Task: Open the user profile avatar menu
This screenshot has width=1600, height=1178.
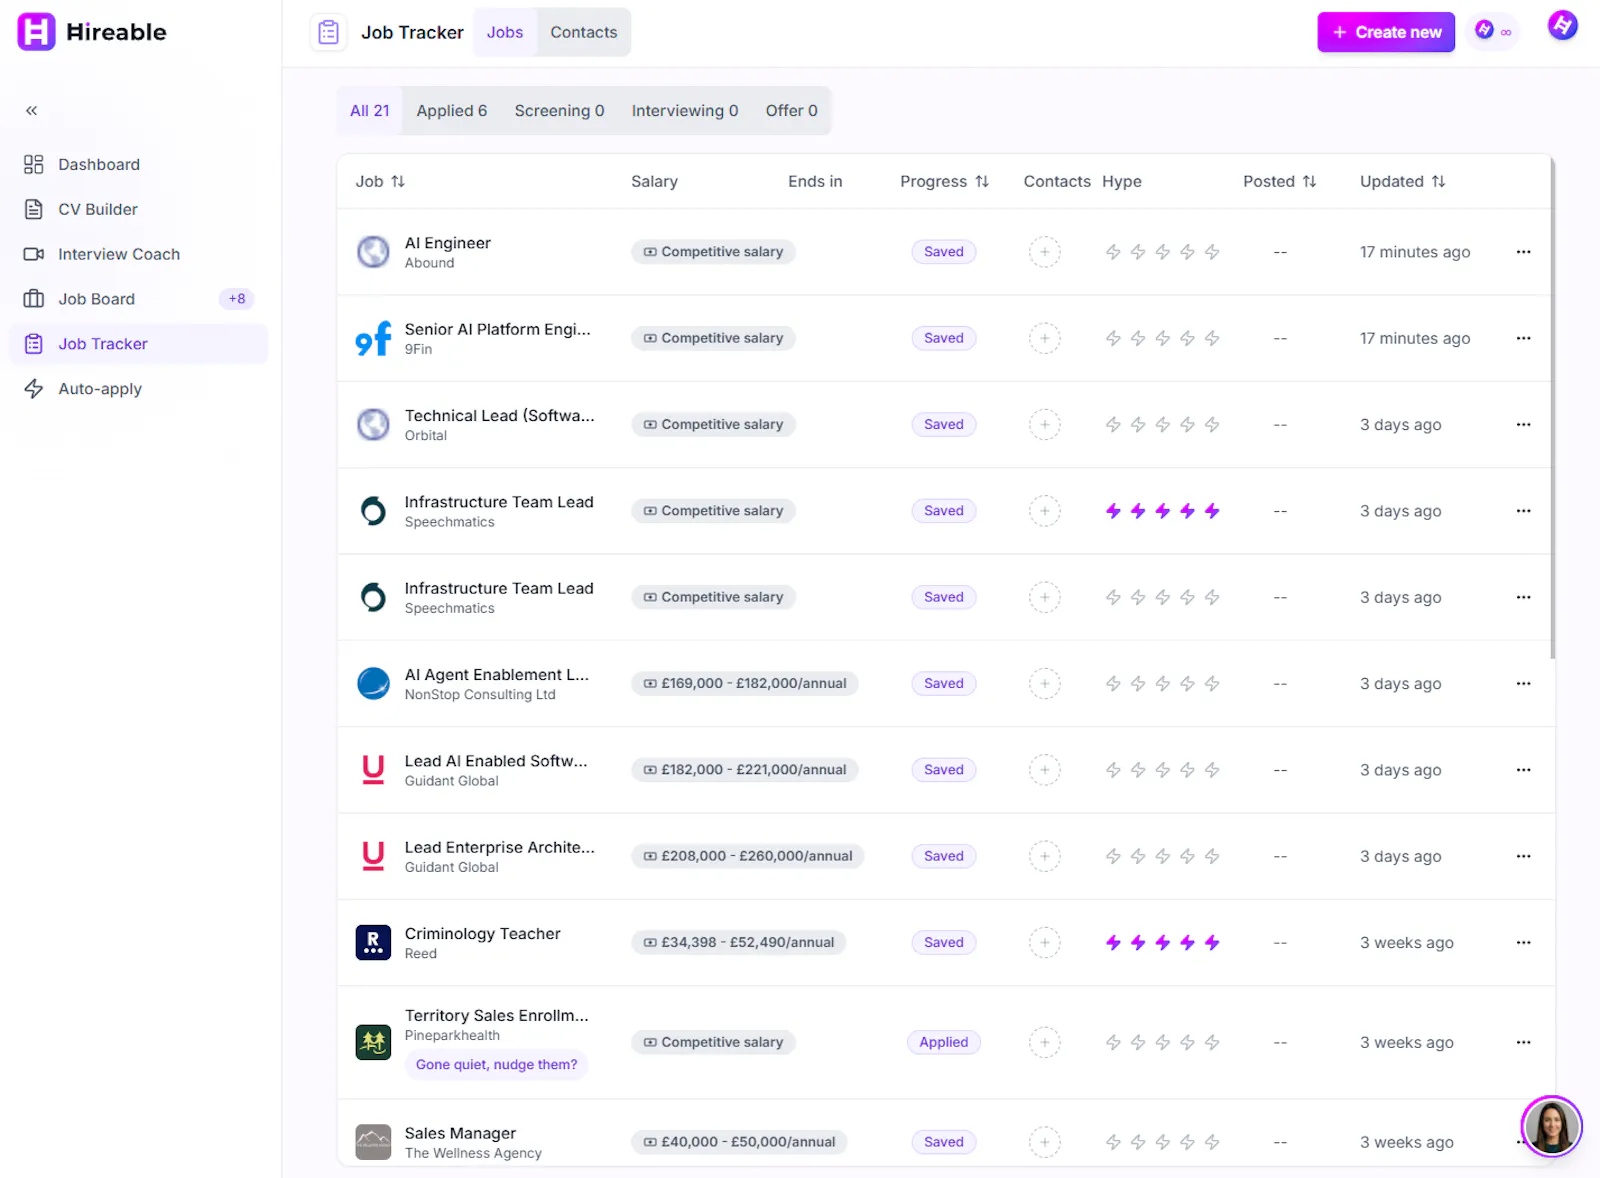Action: (1562, 26)
